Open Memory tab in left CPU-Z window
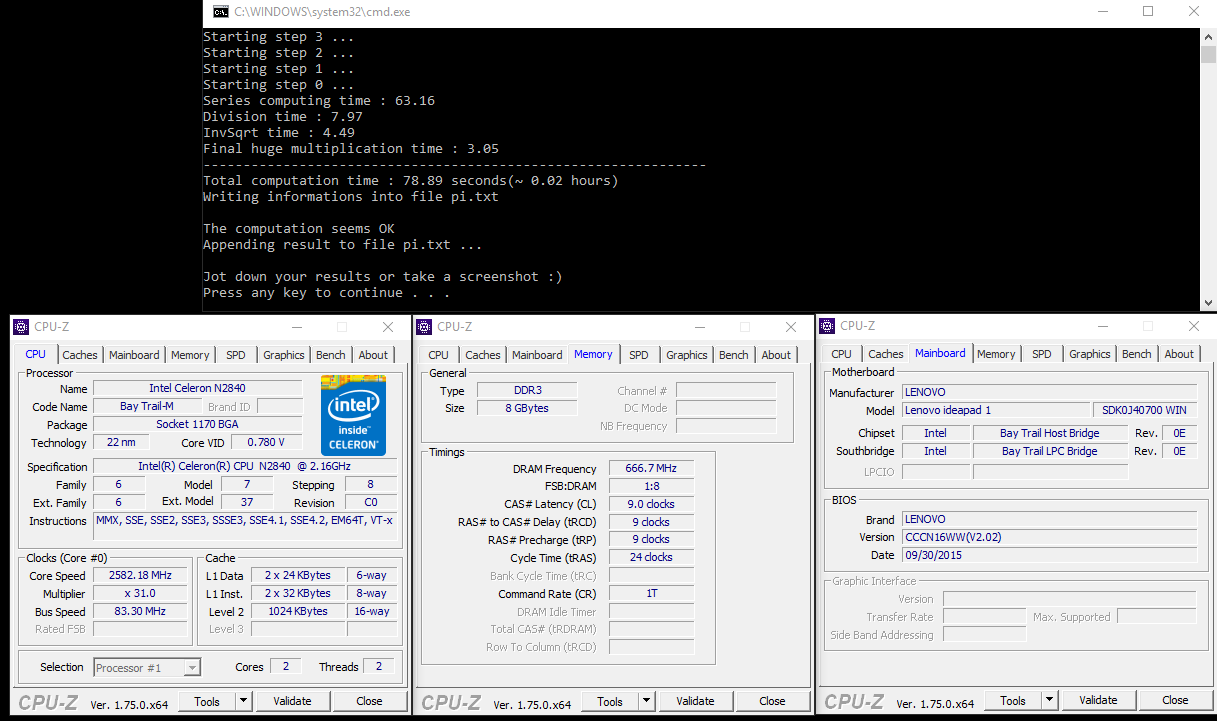The height and width of the screenshot is (721, 1217). pos(190,355)
